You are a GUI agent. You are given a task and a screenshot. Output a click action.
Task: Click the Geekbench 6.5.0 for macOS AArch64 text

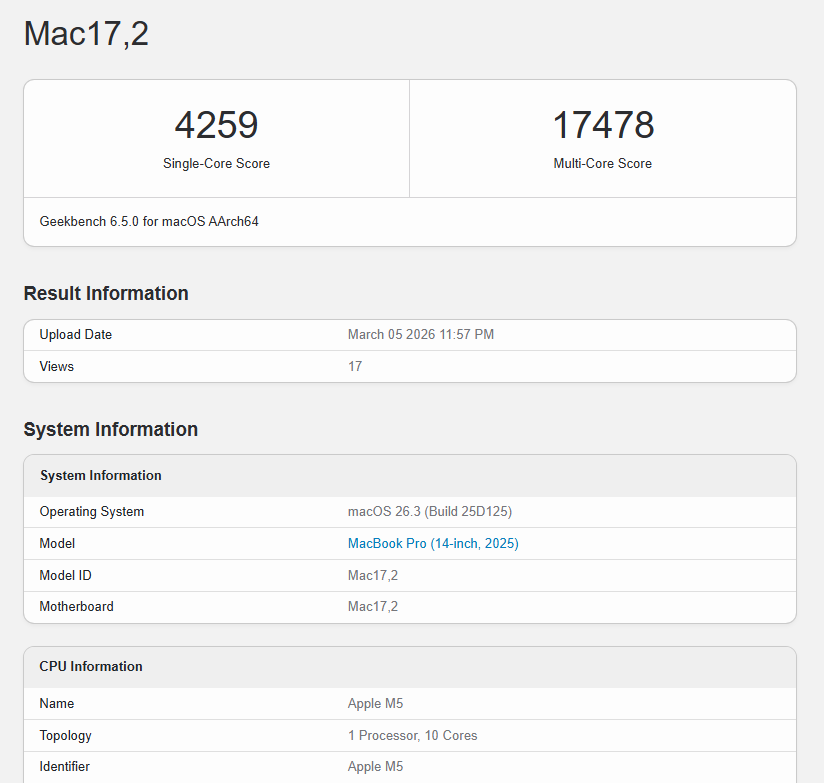[x=149, y=221]
